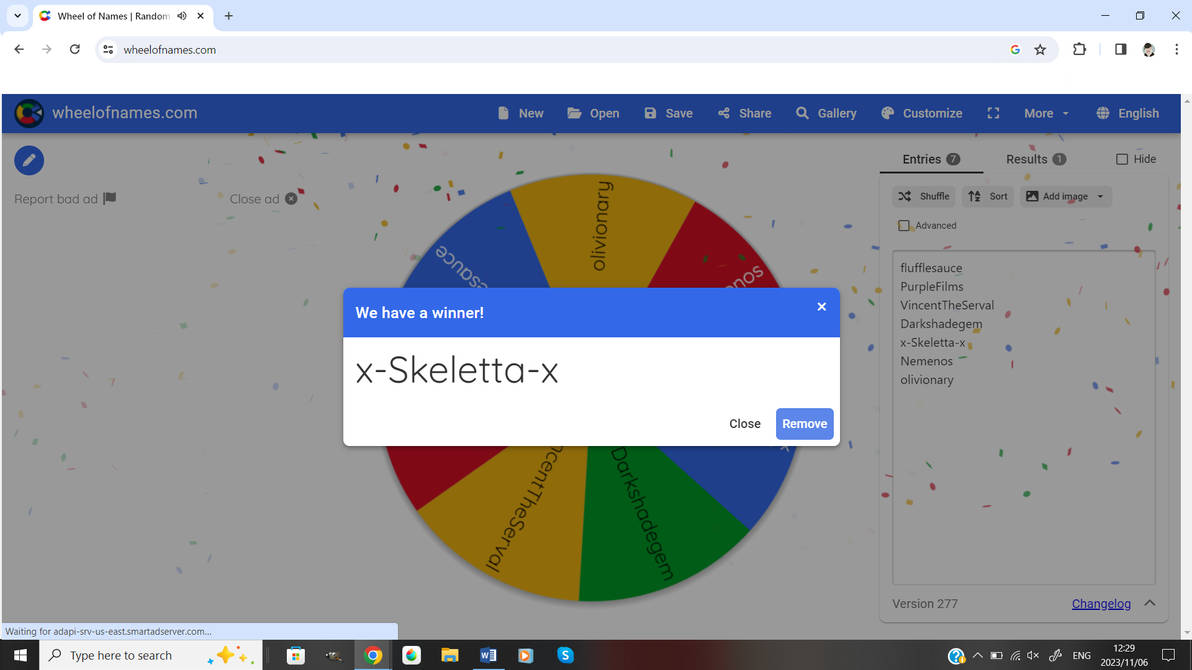Click the muted volume tray icon
This screenshot has width=1192, height=670.
click(1033, 655)
